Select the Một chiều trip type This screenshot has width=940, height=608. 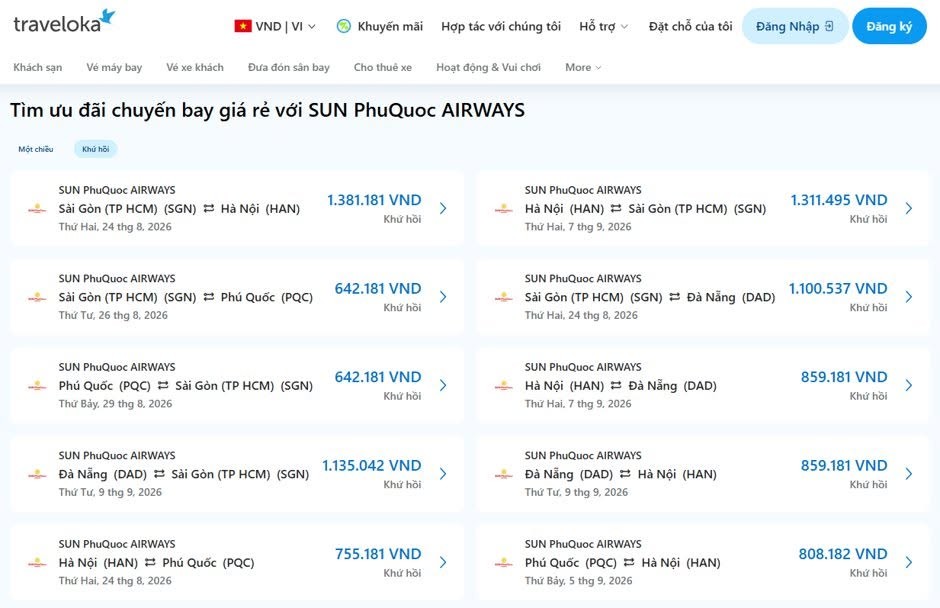(36, 149)
